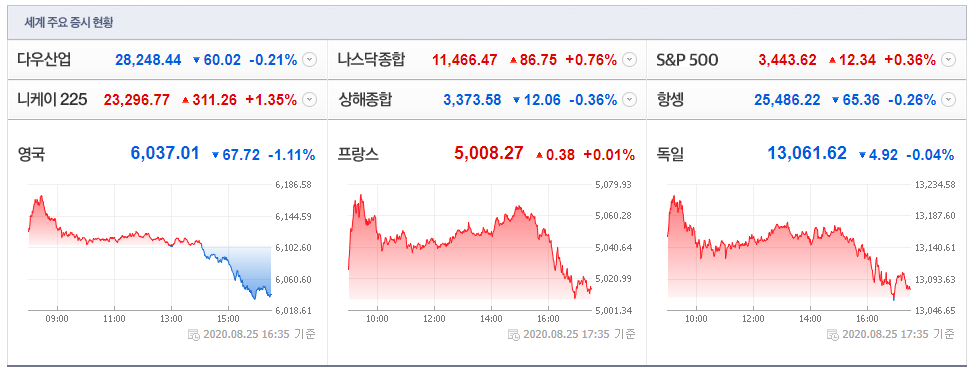Click the 상해종합 circular chevron icon
This screenshot has height=374, width=976.
(x=629, y=99)
